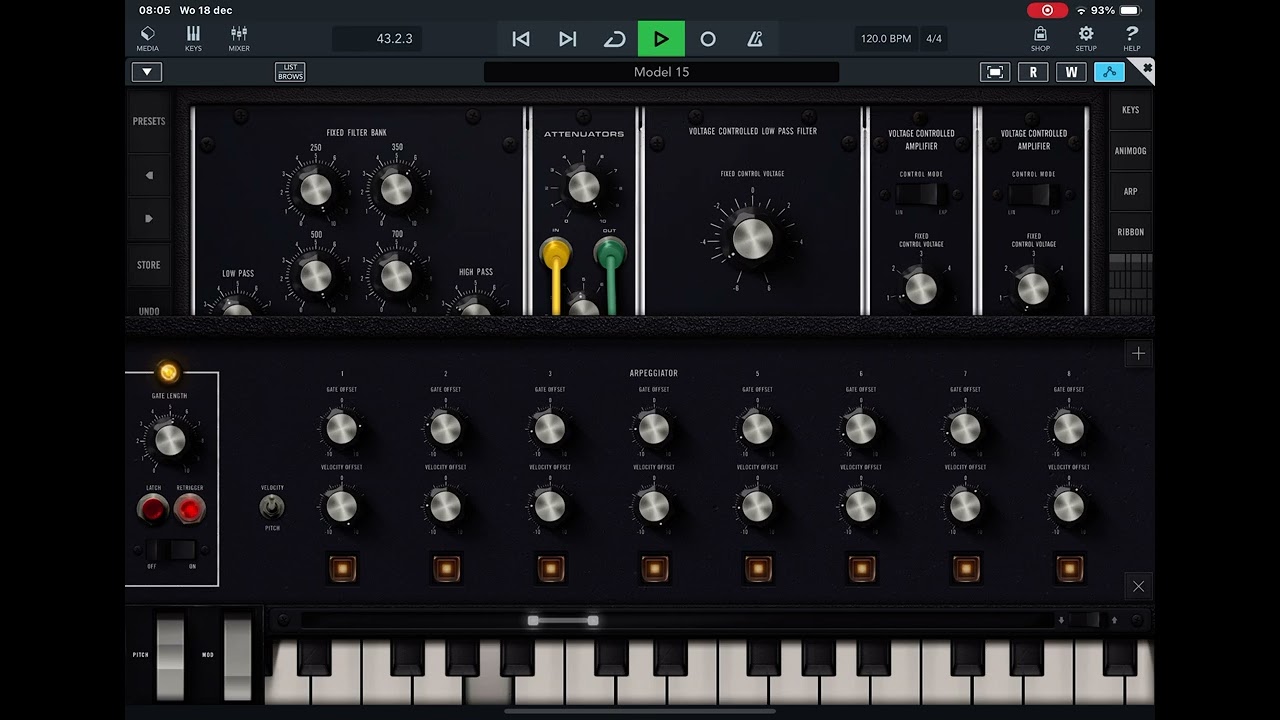1280x720 pixels.
Task: Switch to Keys tab on right sidebar
Action: 1130,110
